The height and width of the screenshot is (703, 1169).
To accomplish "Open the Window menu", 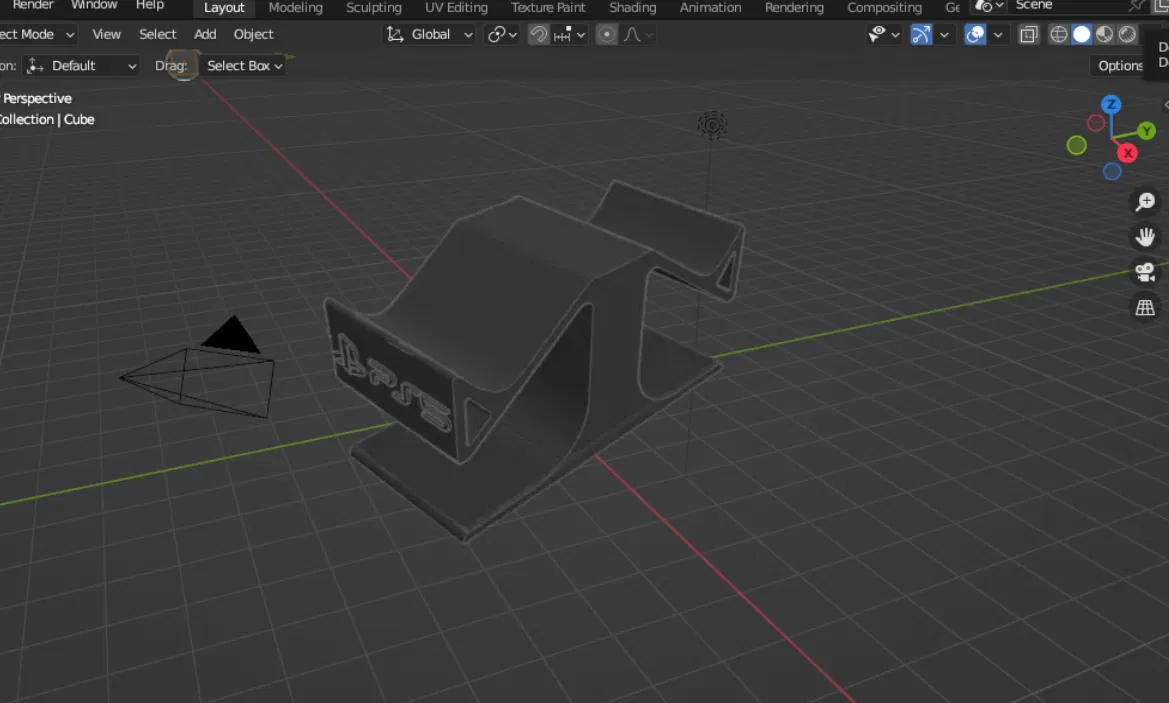I will (x=94, y=6).
